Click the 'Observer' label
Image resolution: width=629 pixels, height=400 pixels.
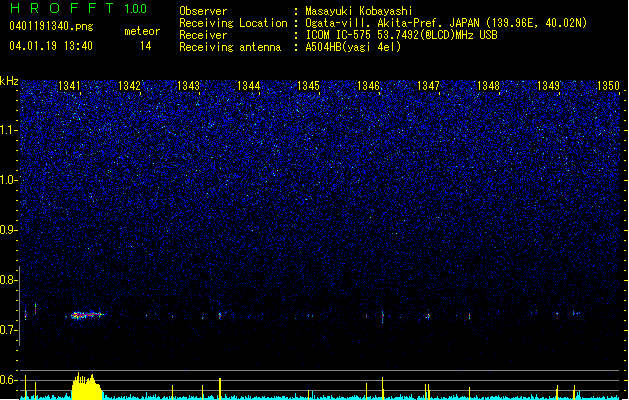[x=203, y=11]
